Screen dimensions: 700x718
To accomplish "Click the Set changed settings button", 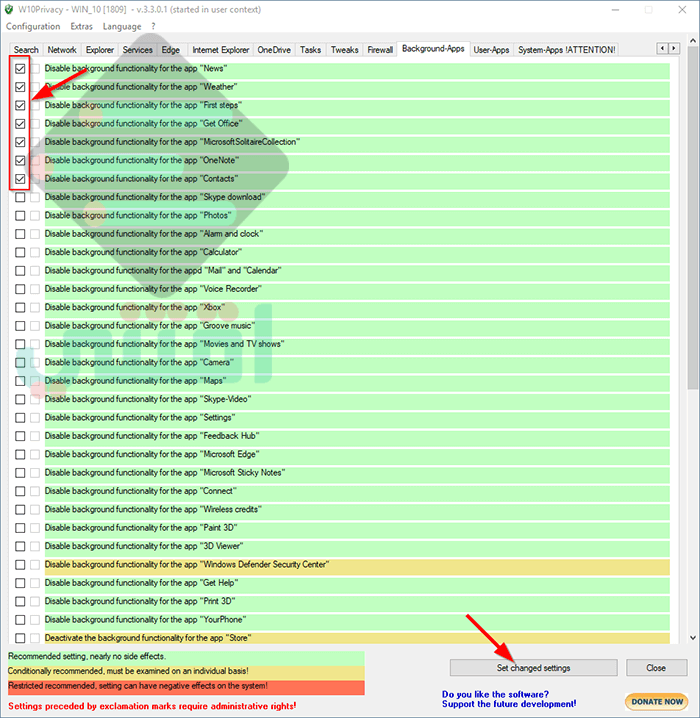I will click(533, 668).
